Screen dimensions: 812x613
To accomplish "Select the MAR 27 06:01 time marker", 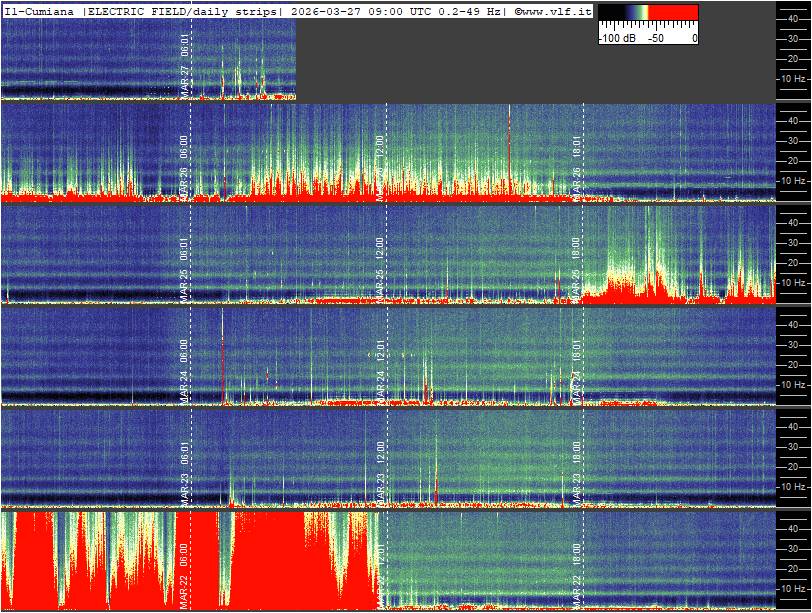I will click(x=185, y=63).
